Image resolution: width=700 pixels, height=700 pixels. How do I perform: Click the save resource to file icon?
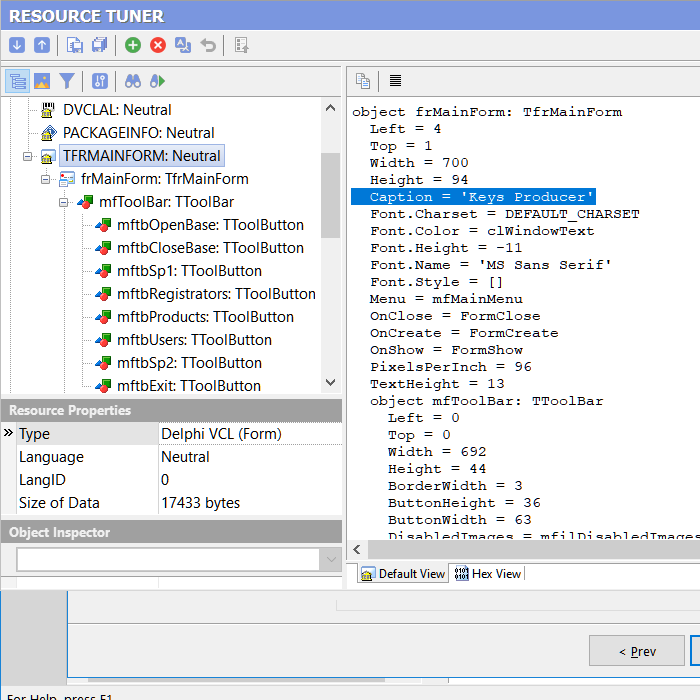pyautogui.click(x=75, y=45)
